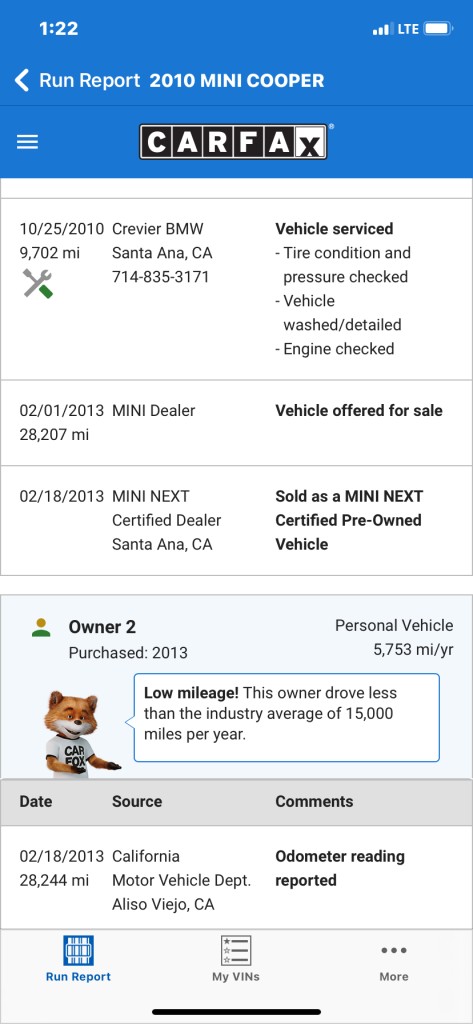
Task: Switch to Run Report tab label
Action: (78, 976)
